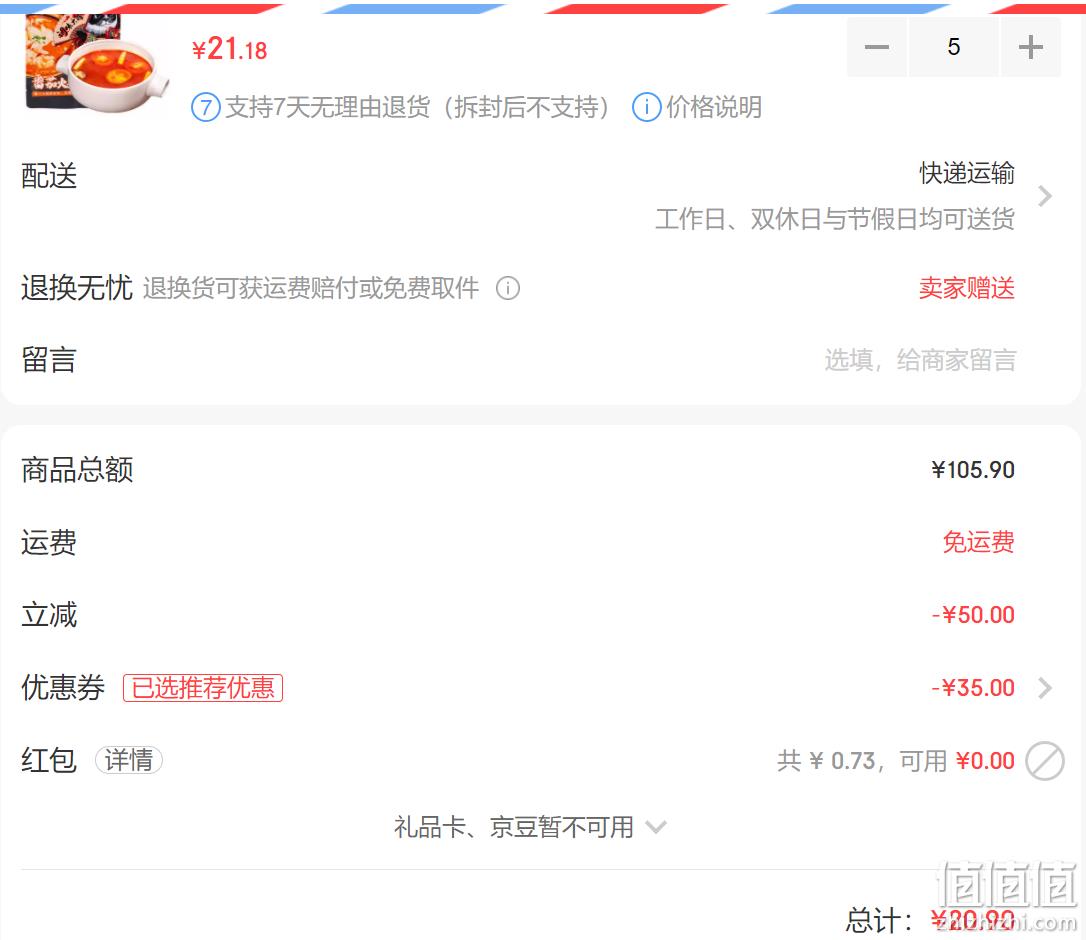
Task: Open the 价格说明 link
Action: [713, 107]
